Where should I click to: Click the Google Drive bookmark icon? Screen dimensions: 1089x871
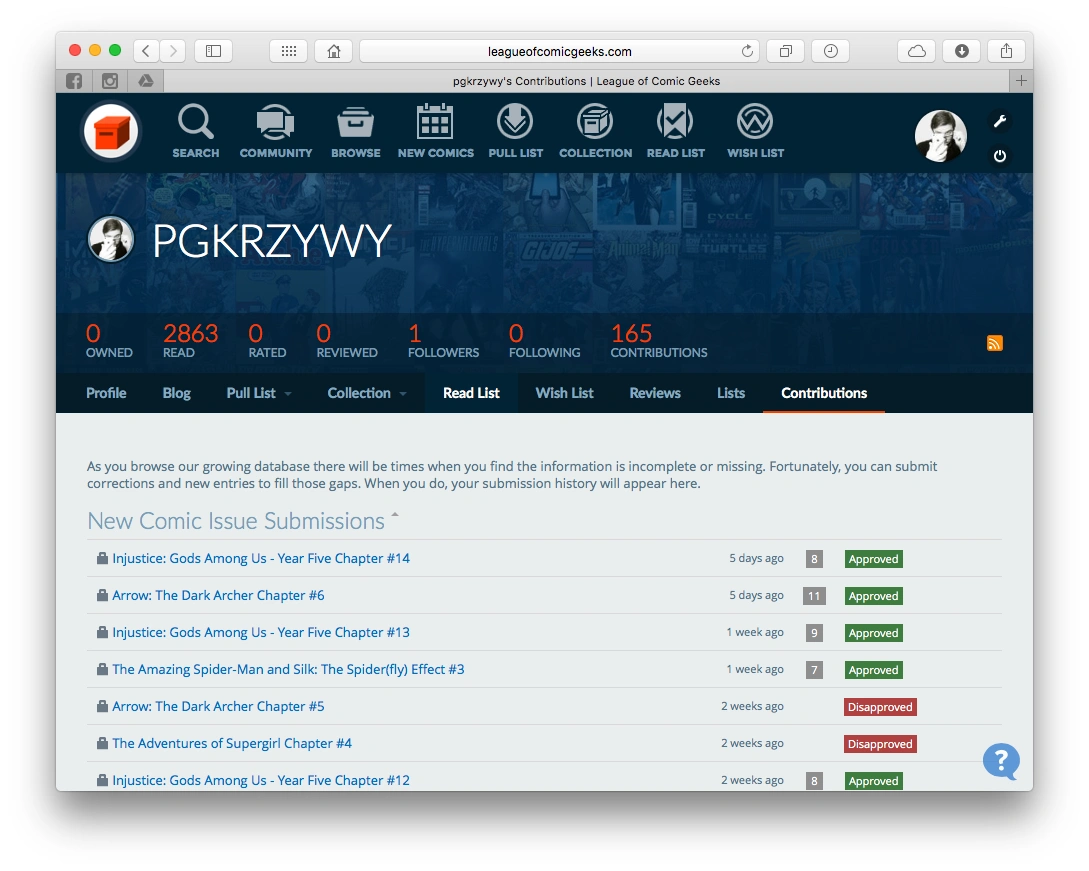point(146,81)
